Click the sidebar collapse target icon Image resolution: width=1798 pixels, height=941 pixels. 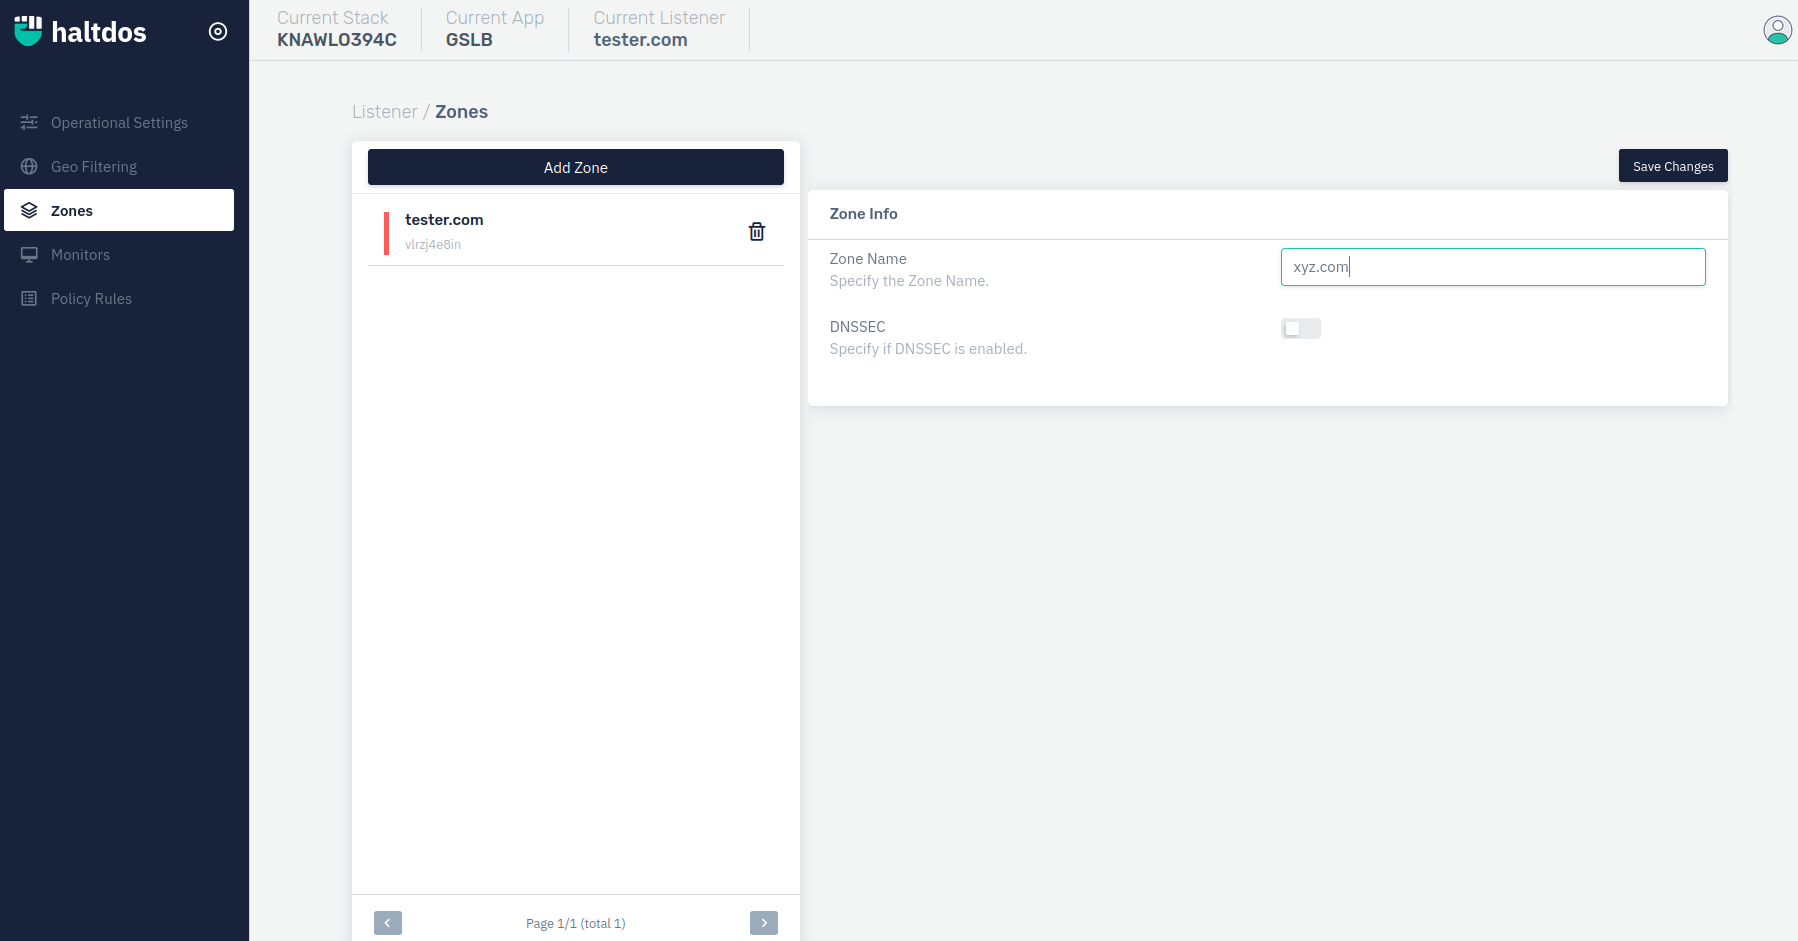click(x=218, y=32)
